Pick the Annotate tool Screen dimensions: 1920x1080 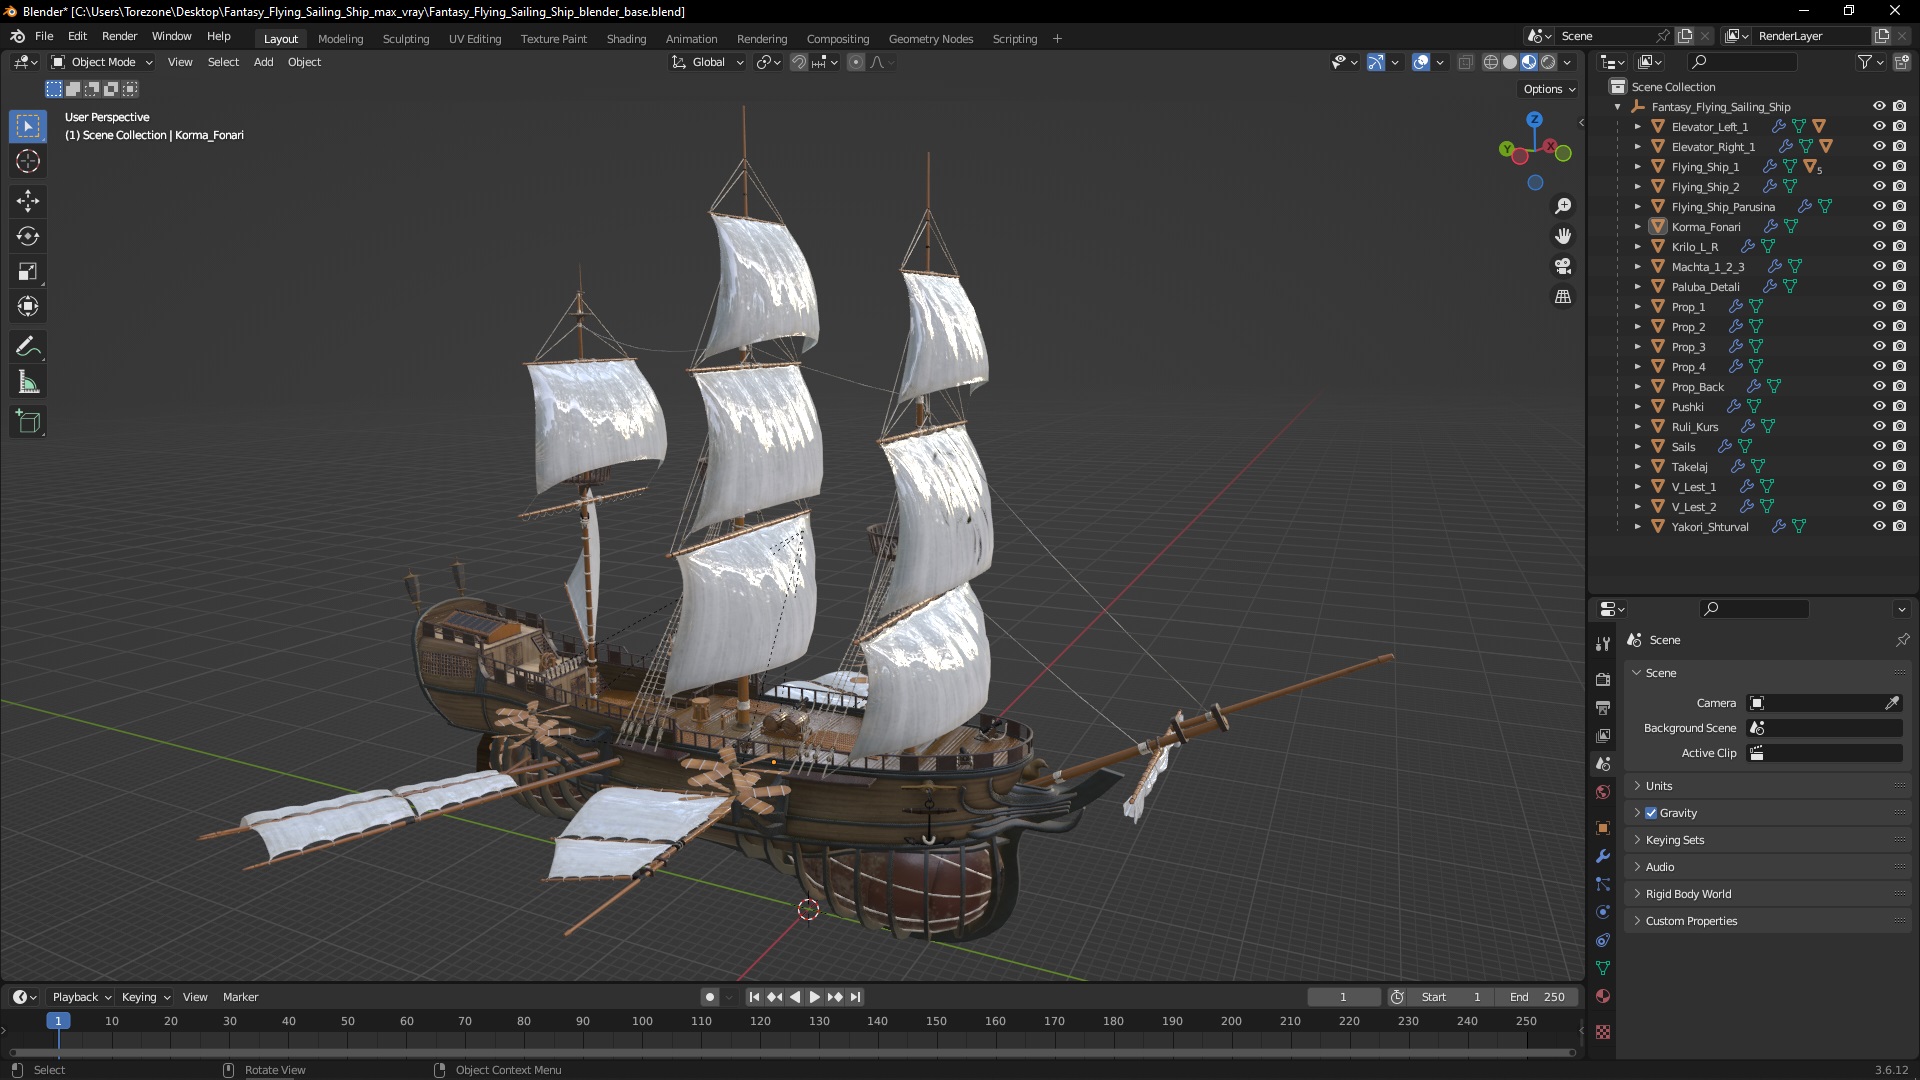coord(28,347)
